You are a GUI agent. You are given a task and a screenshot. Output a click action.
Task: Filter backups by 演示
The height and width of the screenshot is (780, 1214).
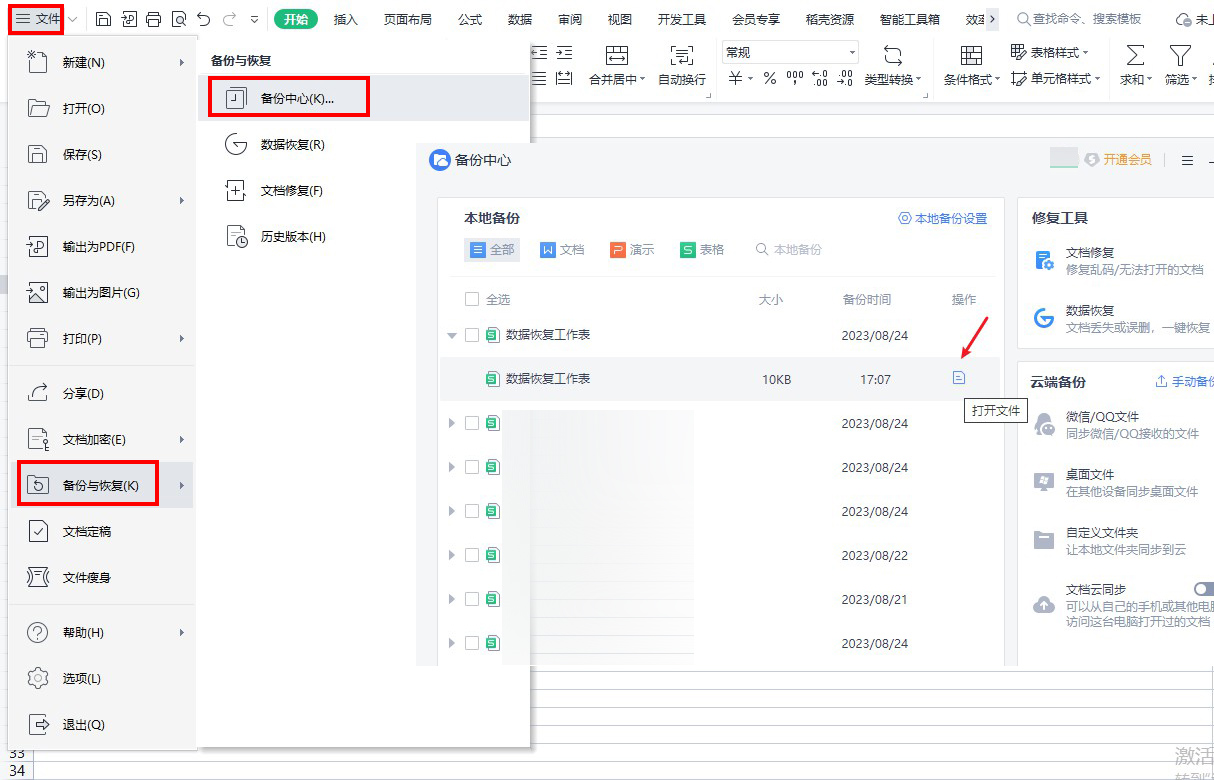632,250
